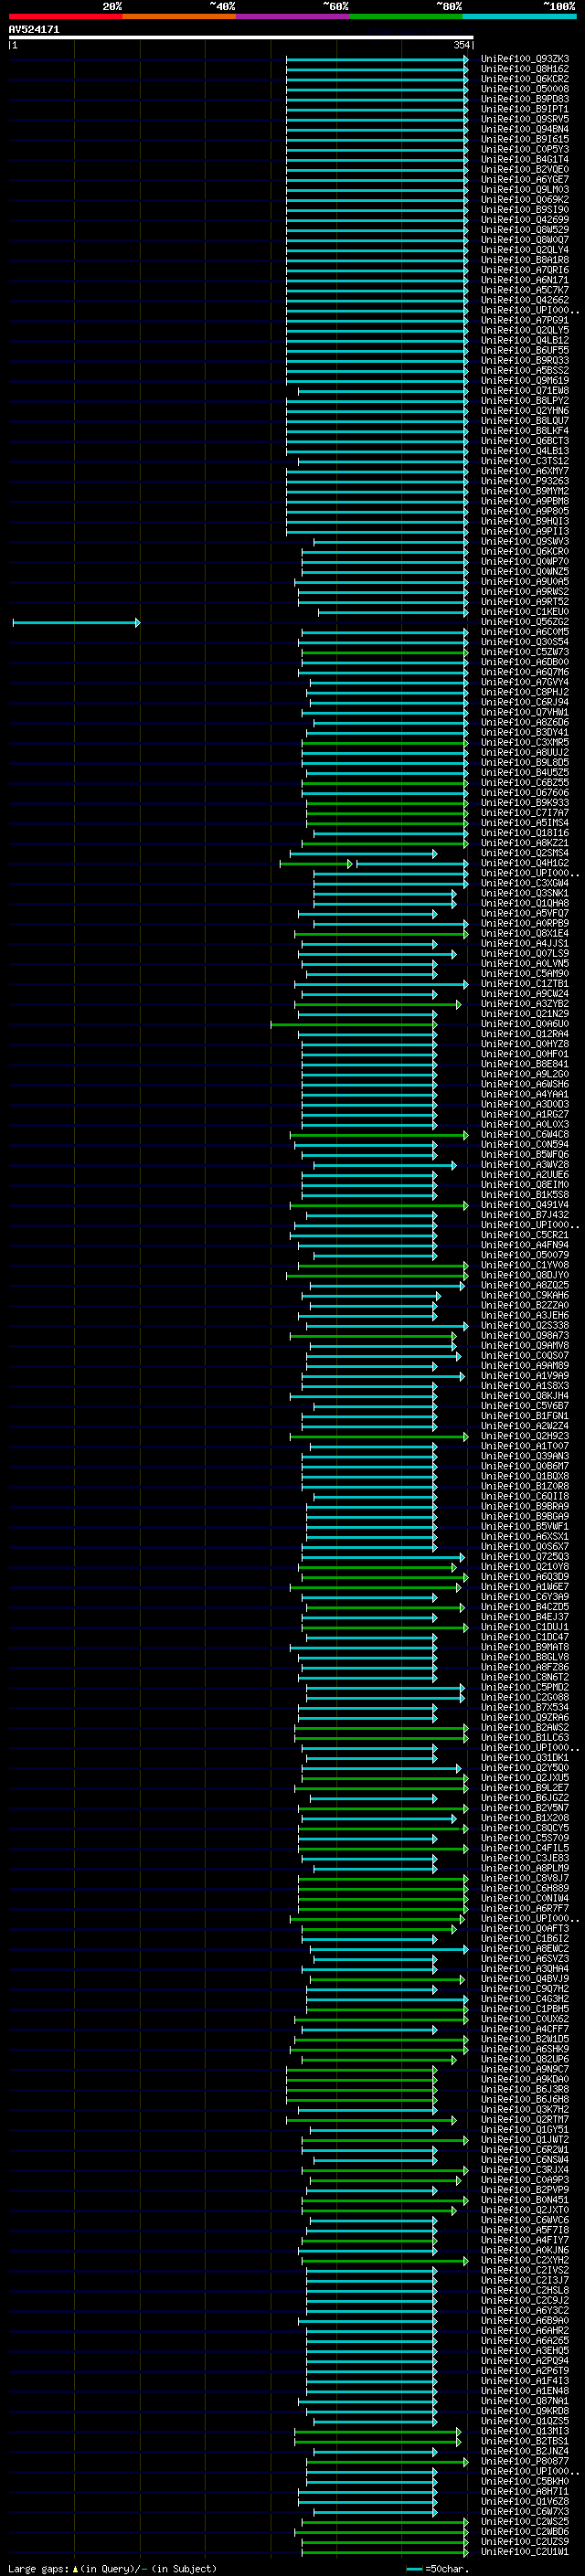Click the orange ~40% identity legend segment

179,16
